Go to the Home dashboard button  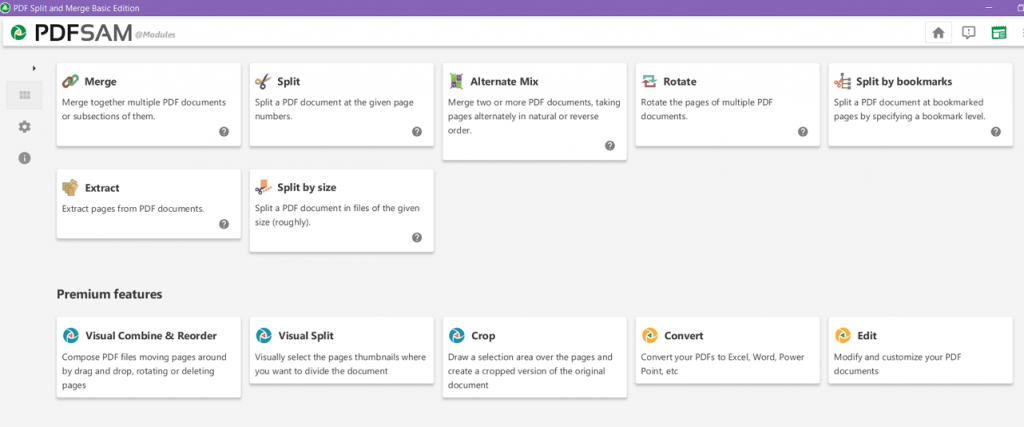(x=938, y=33)
